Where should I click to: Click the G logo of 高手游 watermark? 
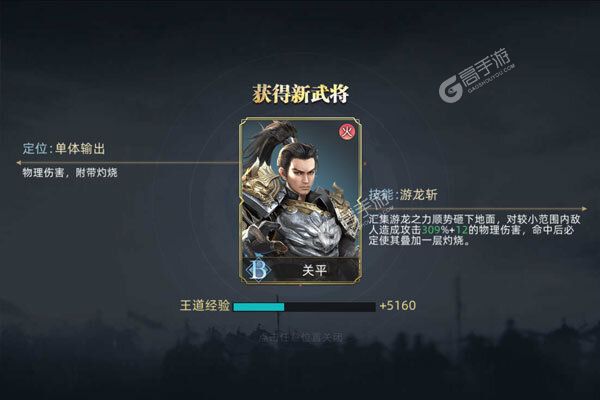[x=451, y=89]
